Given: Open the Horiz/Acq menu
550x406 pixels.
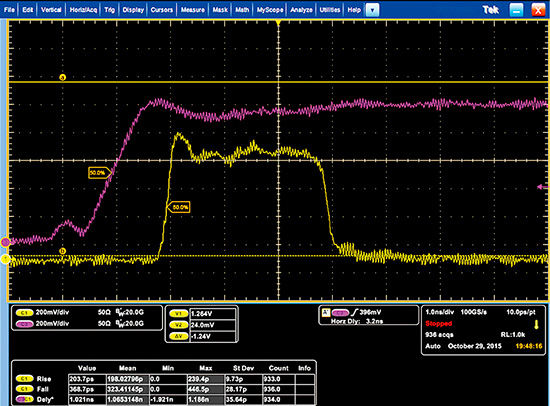Looking at the screenshot, I should coord(83,10).
